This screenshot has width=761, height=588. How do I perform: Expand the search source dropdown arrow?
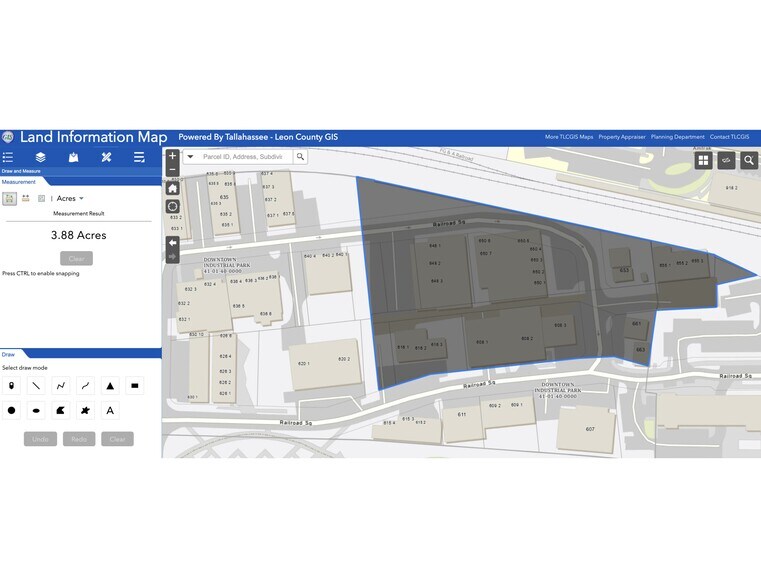click(x=190, y=157)
